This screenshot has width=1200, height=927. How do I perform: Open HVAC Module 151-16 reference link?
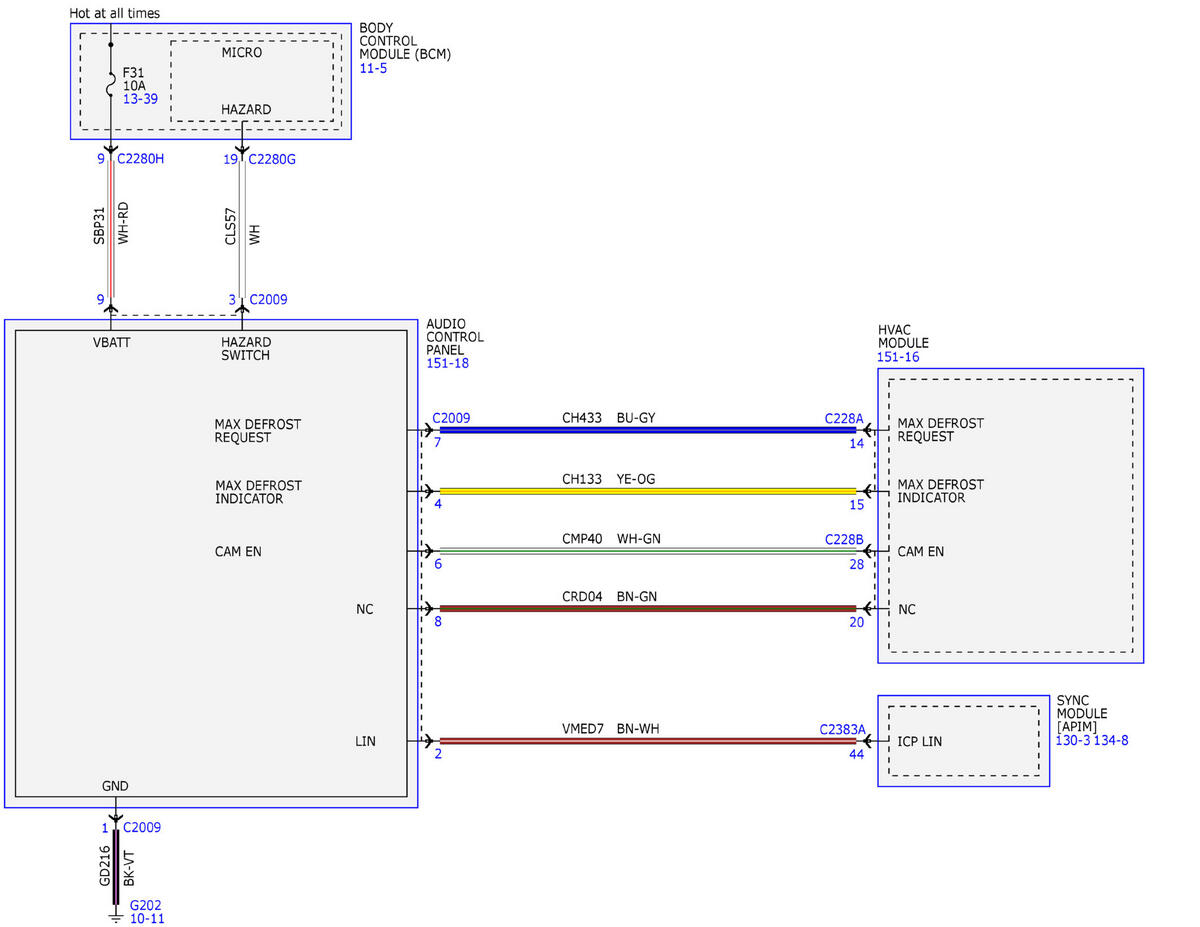tap(899, 356)
